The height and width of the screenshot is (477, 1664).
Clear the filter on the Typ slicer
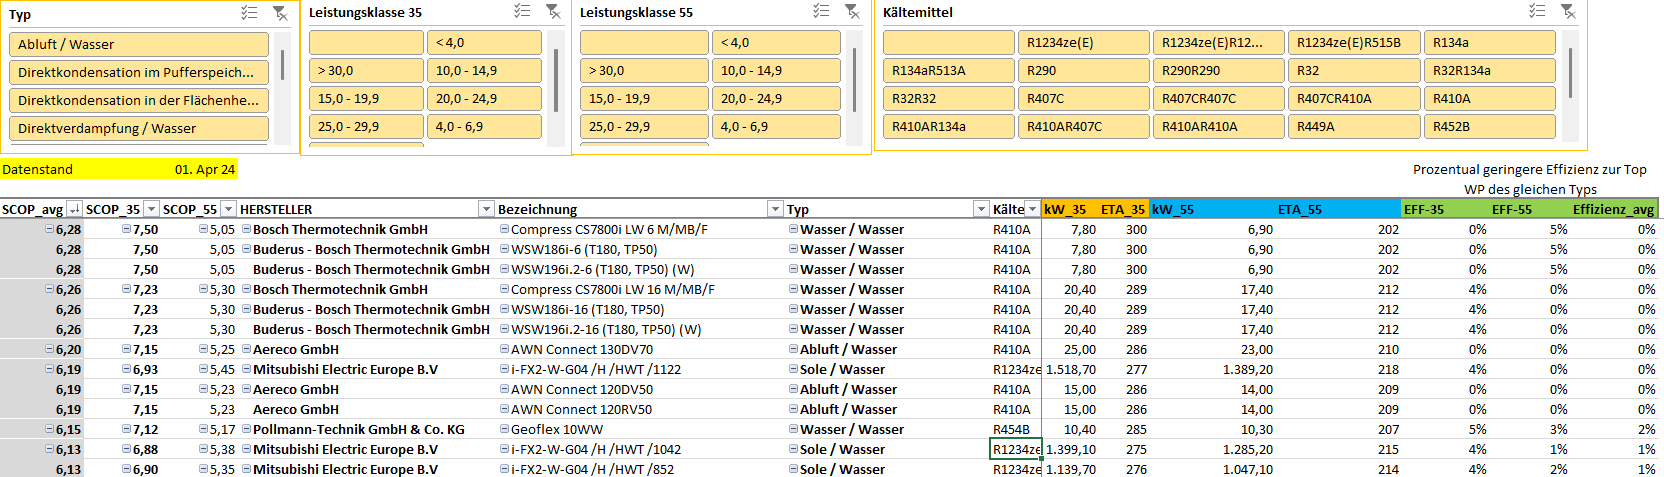click(280, 13)
